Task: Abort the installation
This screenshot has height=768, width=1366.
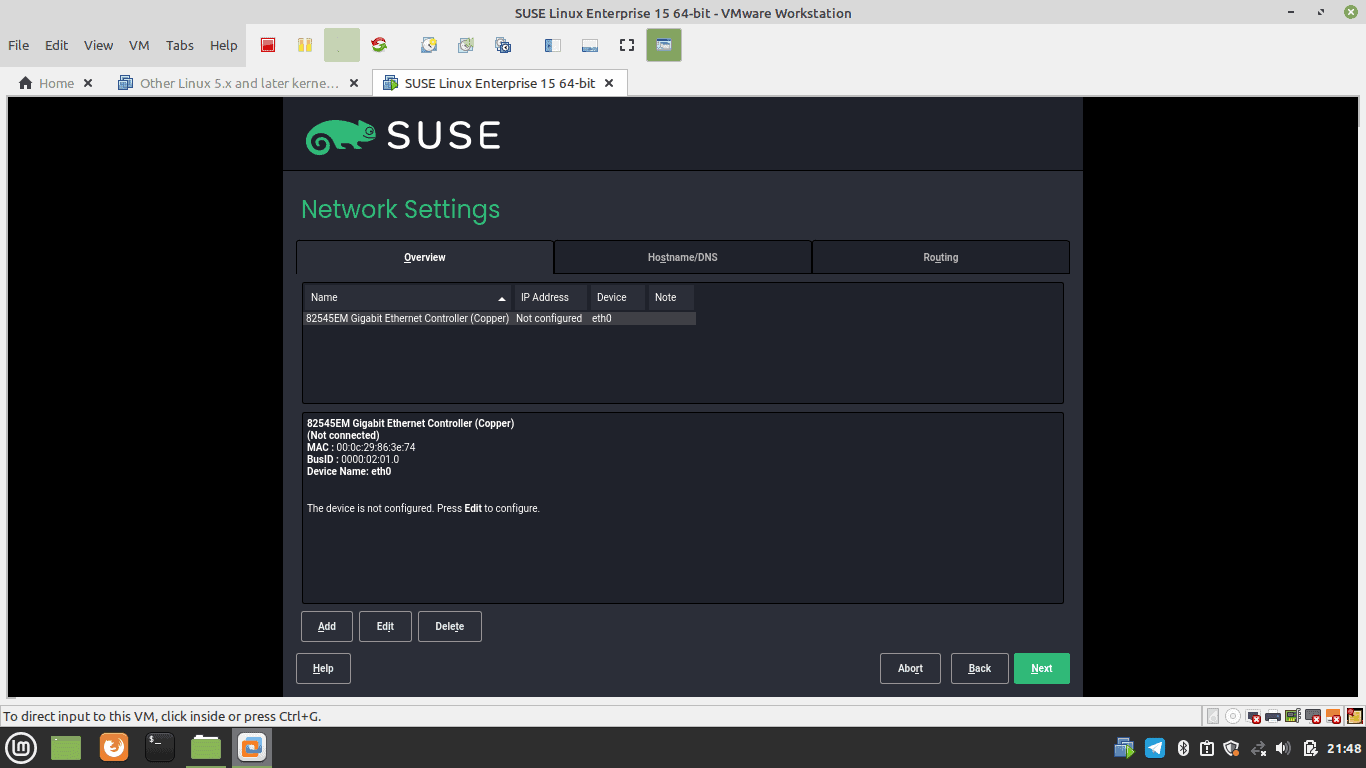Action: pos(910,668)
